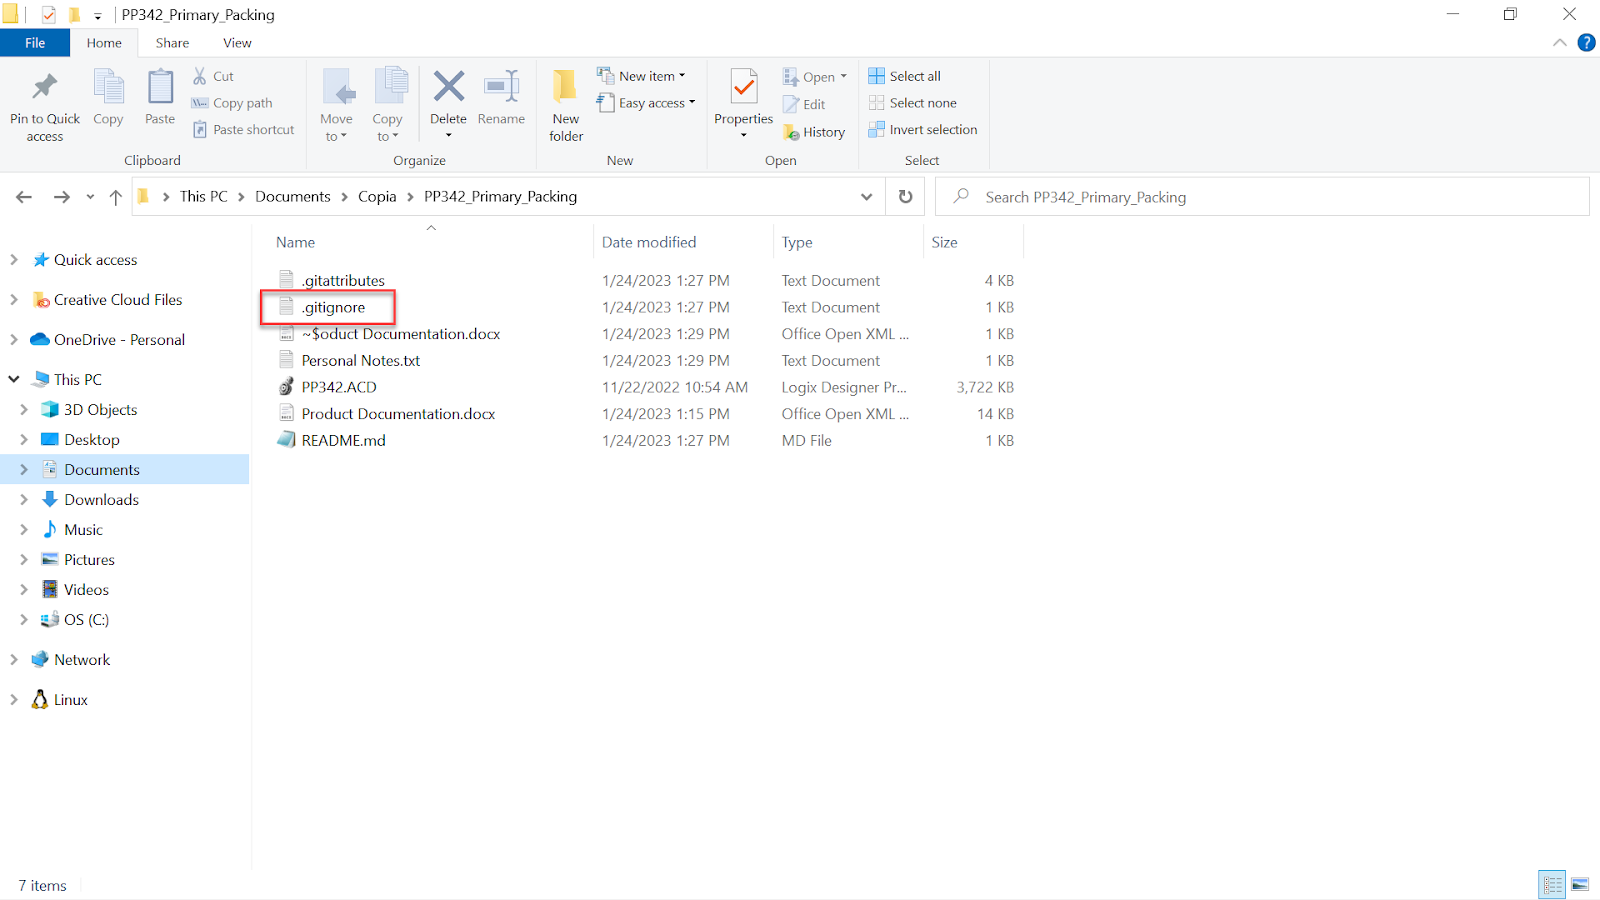Create a New folder
Viewport: 1600px width, 900px height.
[x=565, y=104]
